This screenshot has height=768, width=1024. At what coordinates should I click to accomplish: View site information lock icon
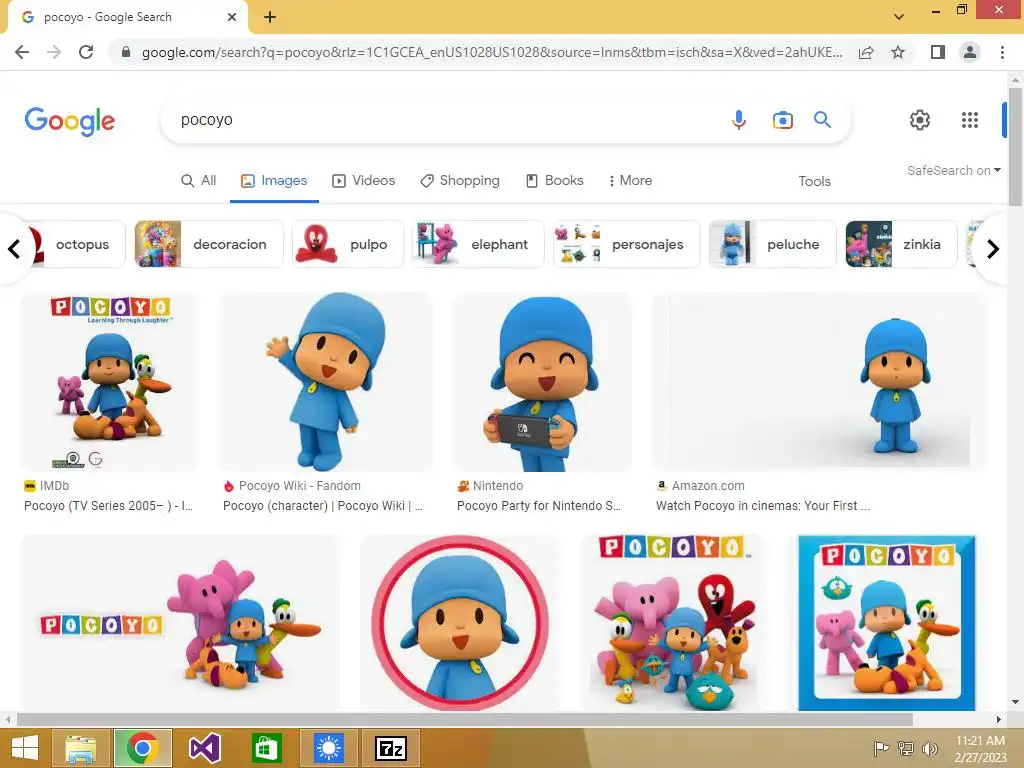click(126, 52)
